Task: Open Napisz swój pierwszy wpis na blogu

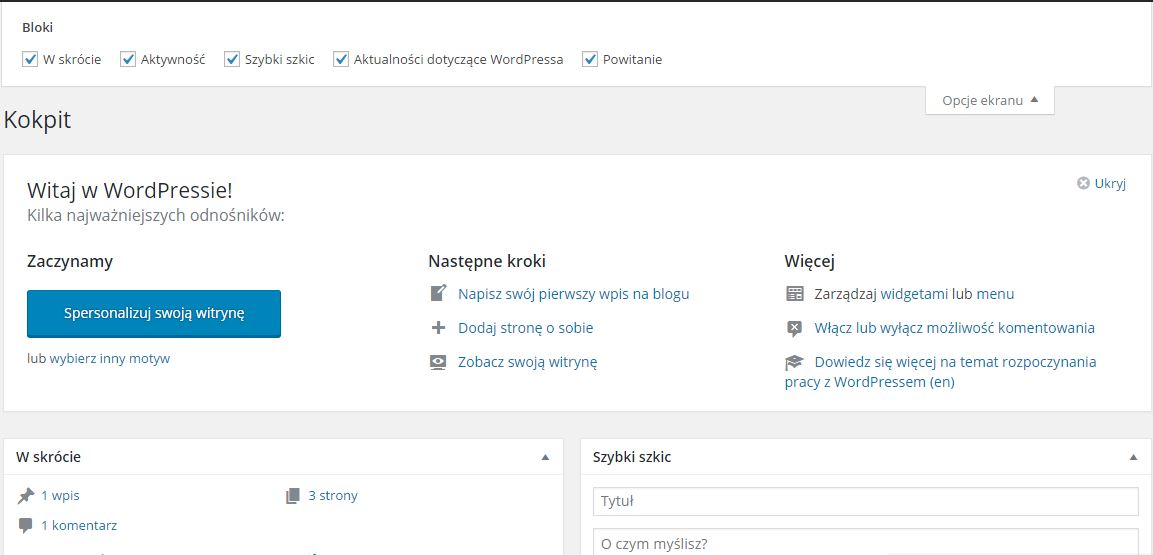Action: (x=574, y=294)
